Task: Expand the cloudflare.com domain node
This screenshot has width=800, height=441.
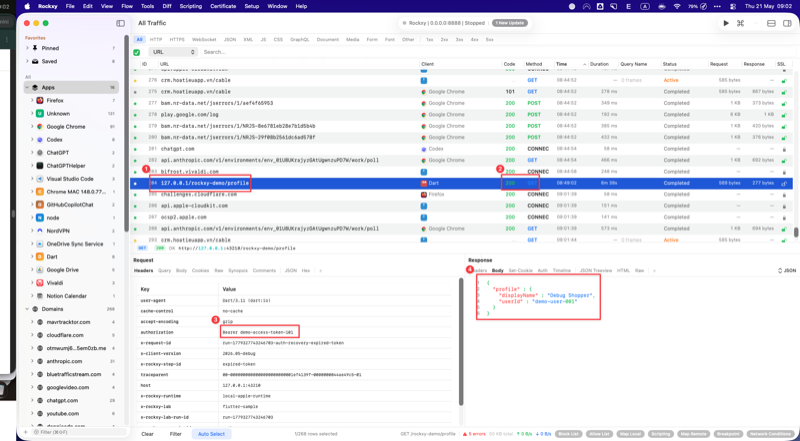Action: (x=32, y=335)
